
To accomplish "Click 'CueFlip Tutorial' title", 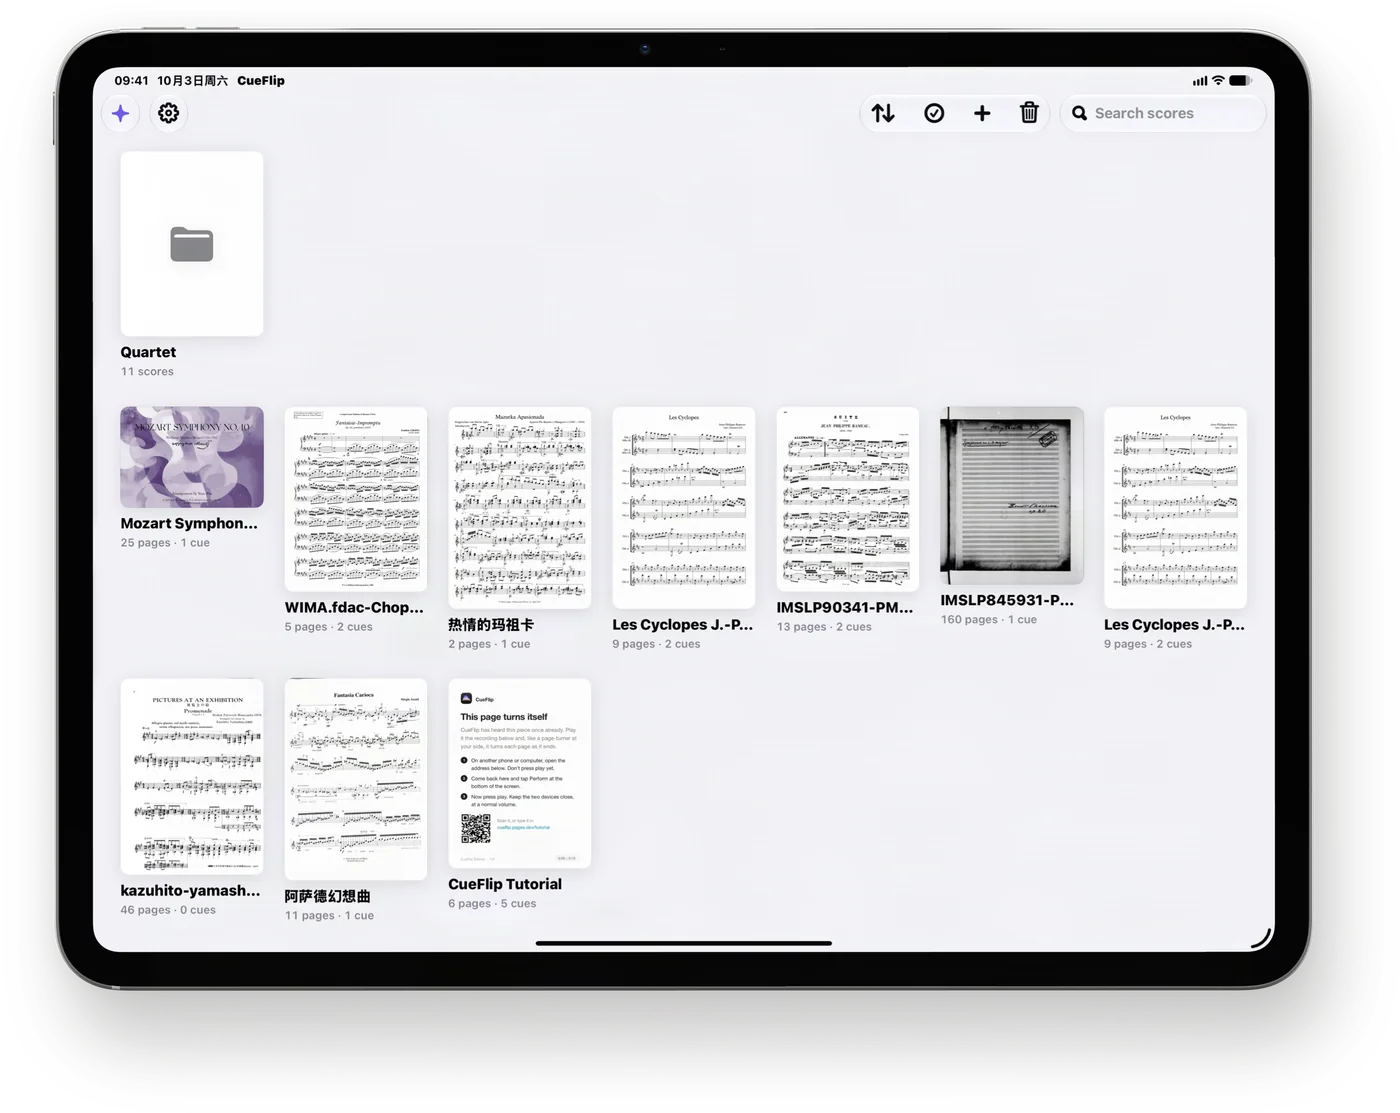I will [x=505, y=884].
